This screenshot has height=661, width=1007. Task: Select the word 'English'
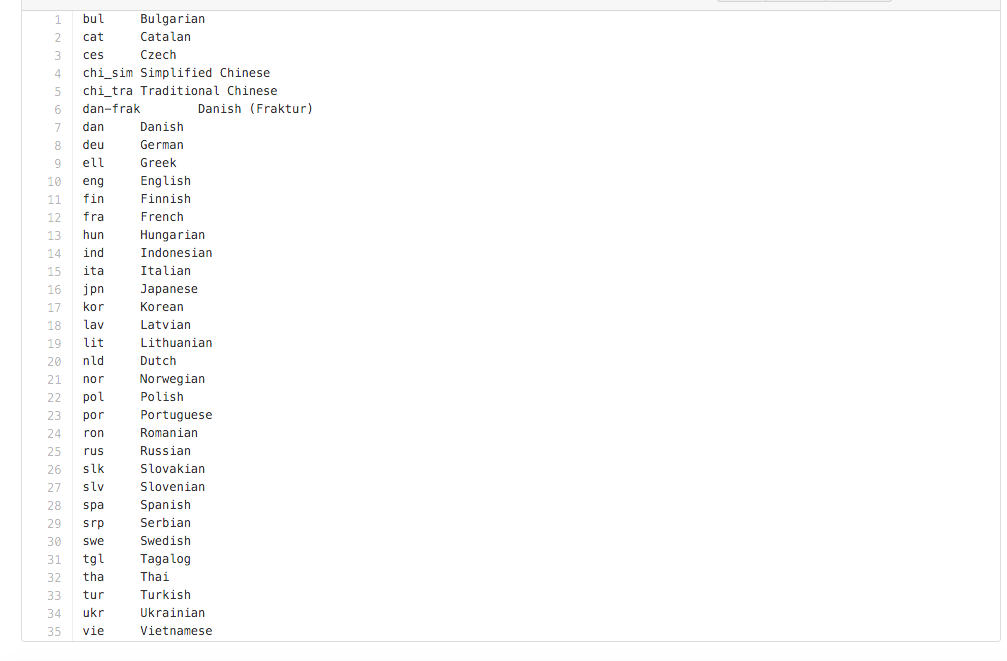pos(166,181)
